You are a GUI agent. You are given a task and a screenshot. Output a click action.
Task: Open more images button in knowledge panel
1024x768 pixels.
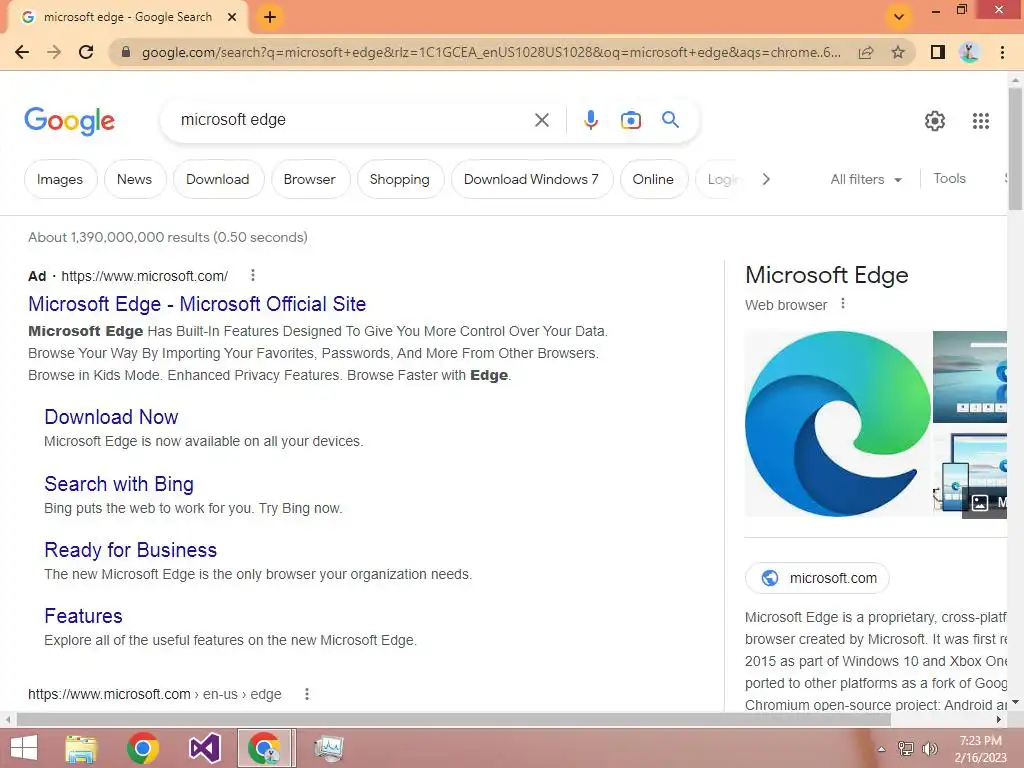click(x=985, y=502)
